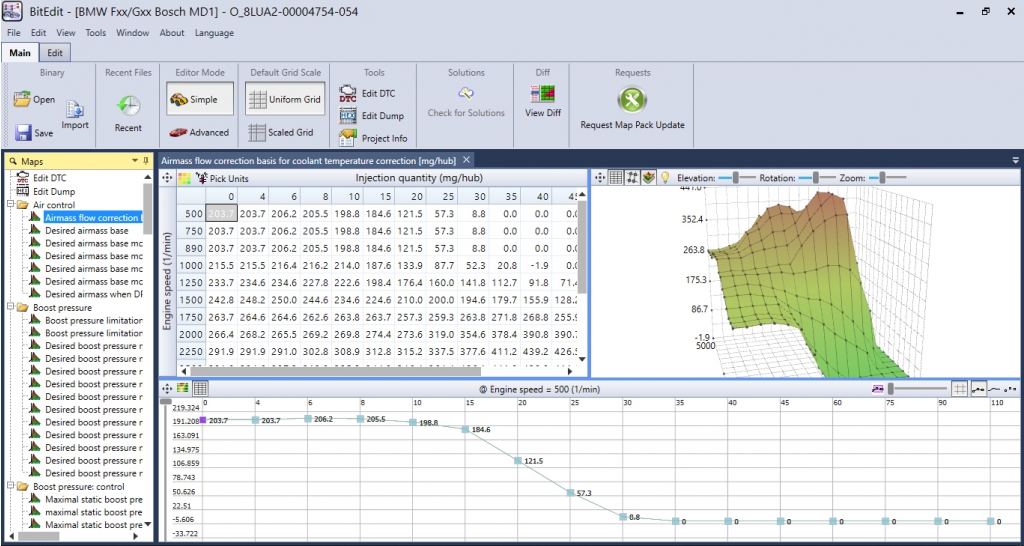1024x546 pixels.
Task: Click the table color heatmap icon
Action: coord(184,178)
